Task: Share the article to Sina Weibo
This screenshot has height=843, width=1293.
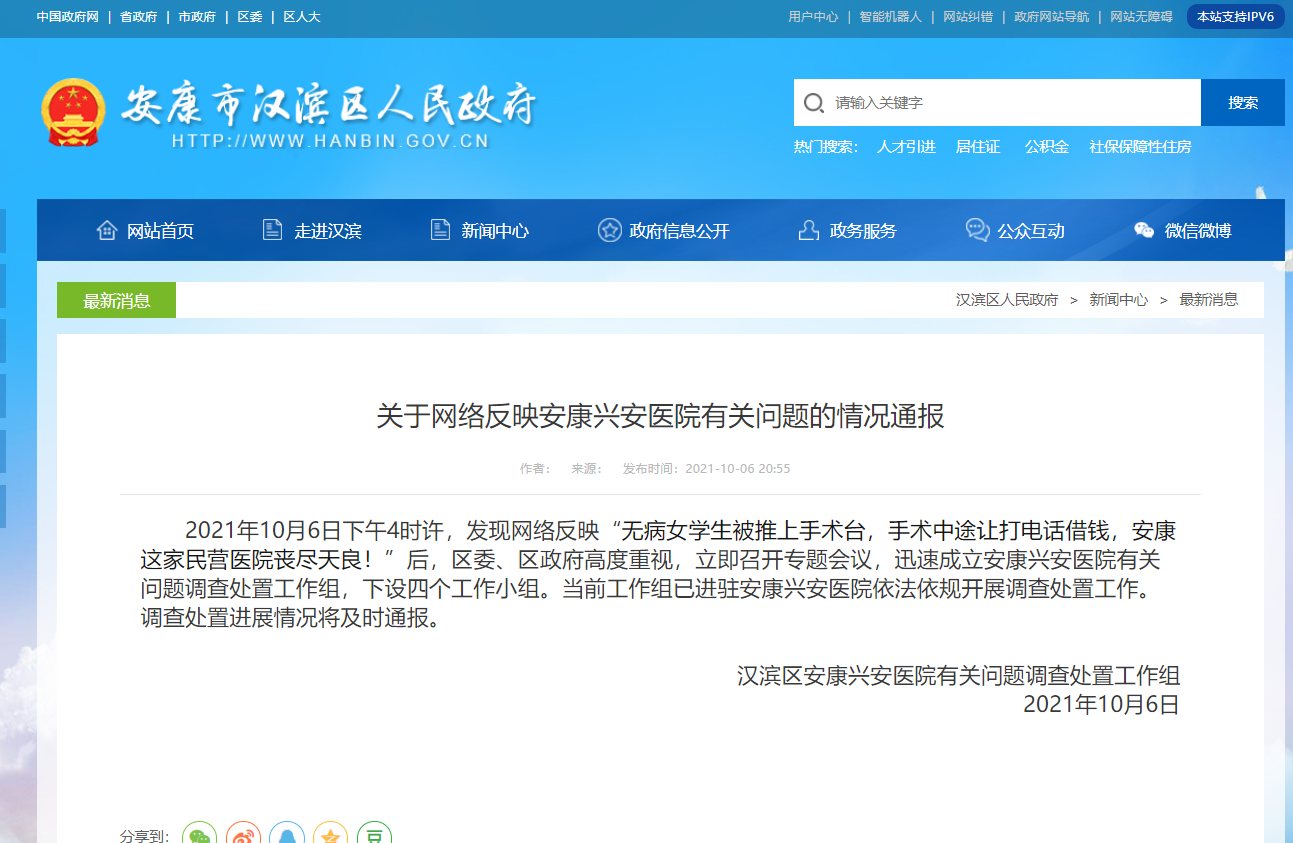Action: (x=243, y=836)
